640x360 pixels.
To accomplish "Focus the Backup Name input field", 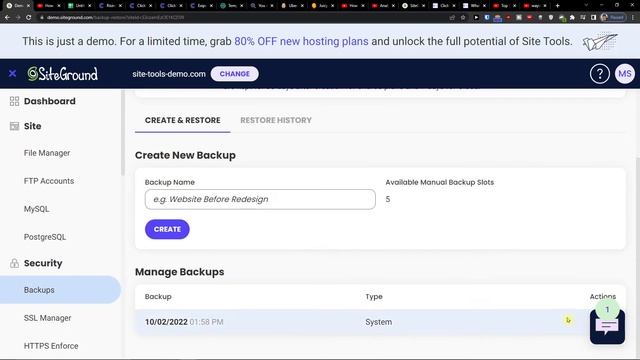I will point(260,199).
